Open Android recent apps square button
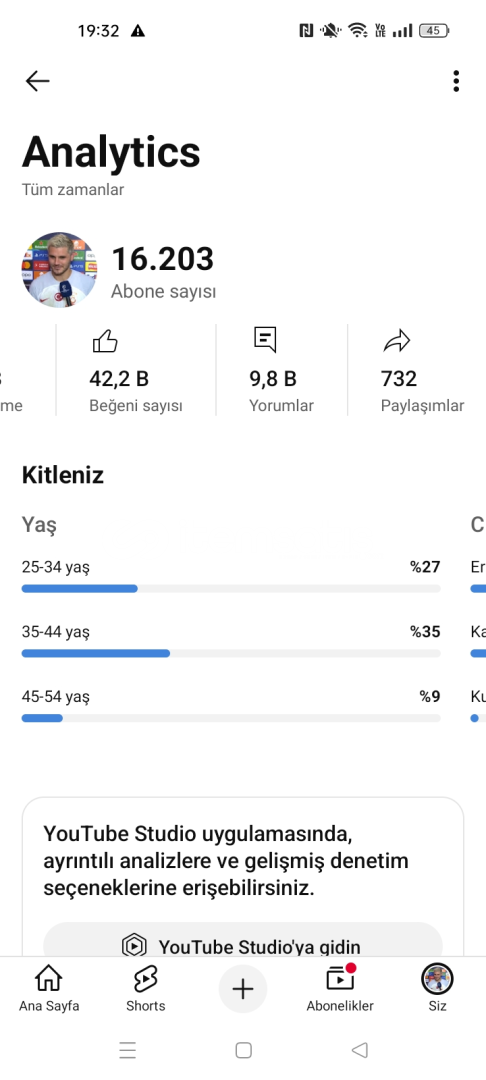Viewport: 486px width, 1080px height. point(243,1050)
